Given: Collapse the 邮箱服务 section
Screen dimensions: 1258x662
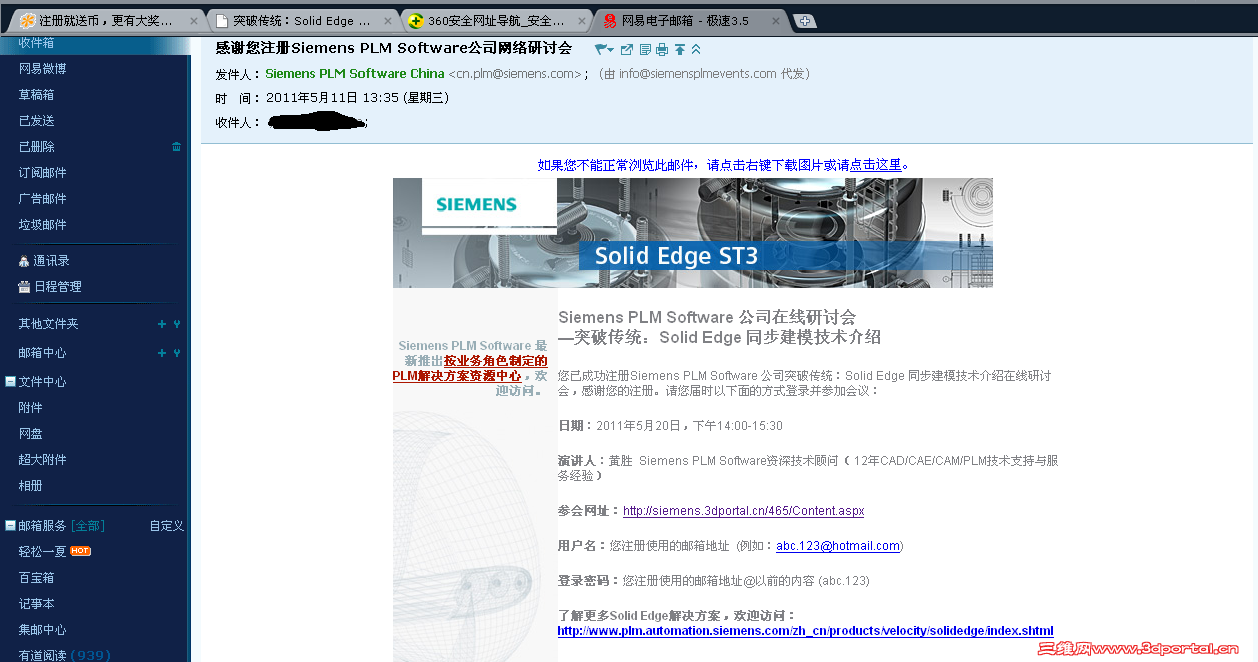Looking at the screenshot, I should pos(10,526).
